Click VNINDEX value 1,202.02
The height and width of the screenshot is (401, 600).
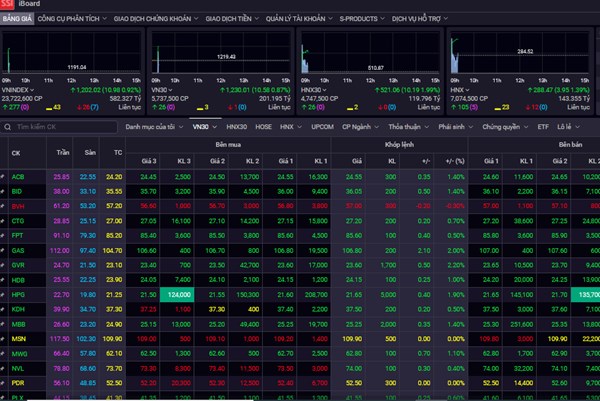coord(90,90)
